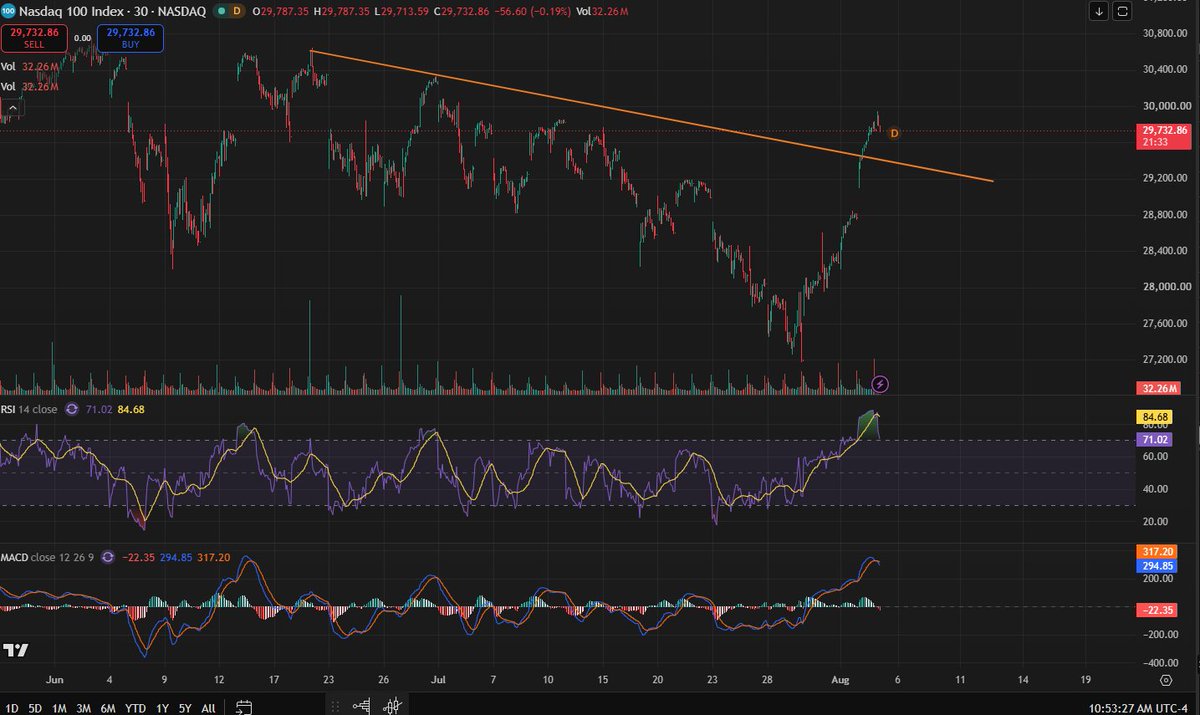Click the orange descending trendline

tap(650, 114)
